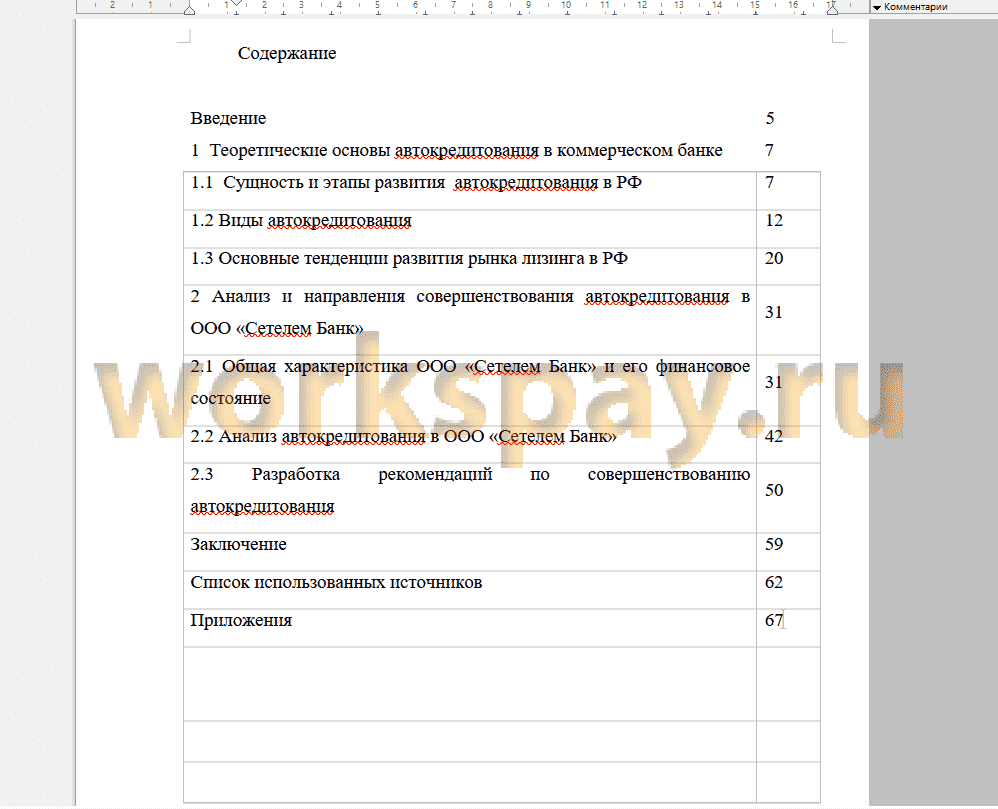998x809 pixels.
Task: Click page number 62 cell
Action: 788,590
